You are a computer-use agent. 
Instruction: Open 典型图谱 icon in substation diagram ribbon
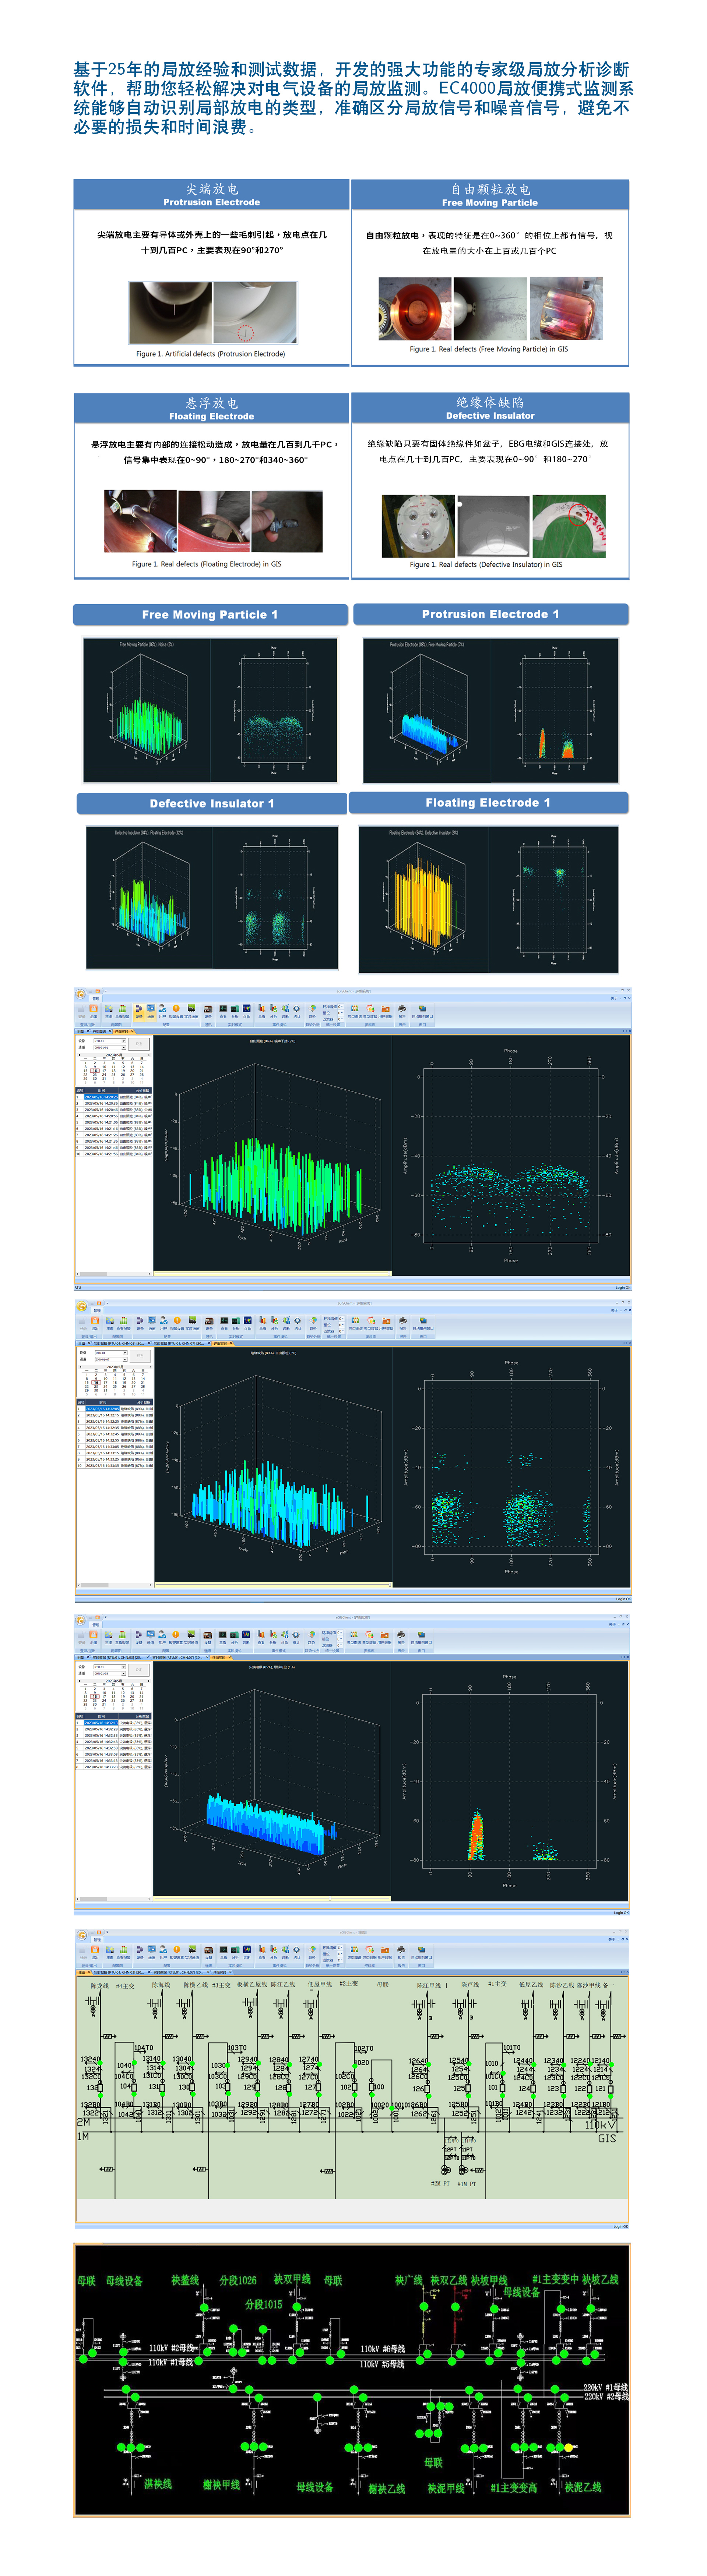tap(354, 1950)
